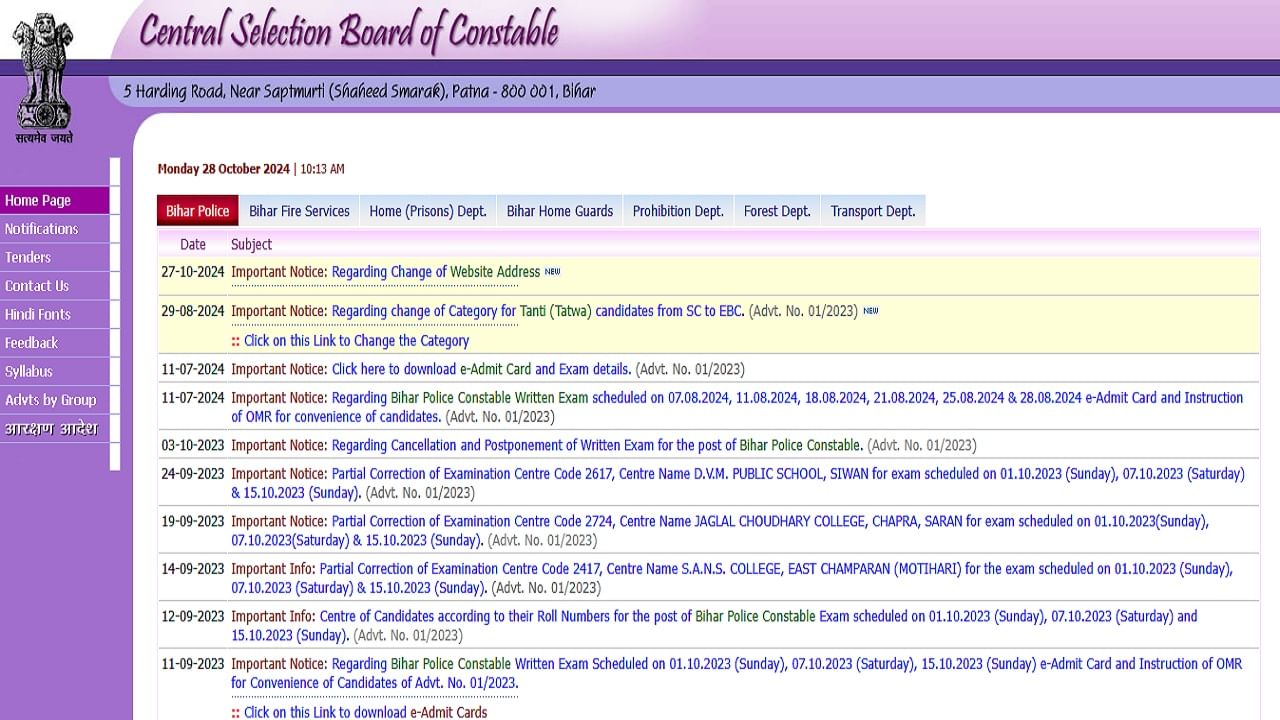
Task: Click the date 03-10-2023
Action: [x=193, y=445]
